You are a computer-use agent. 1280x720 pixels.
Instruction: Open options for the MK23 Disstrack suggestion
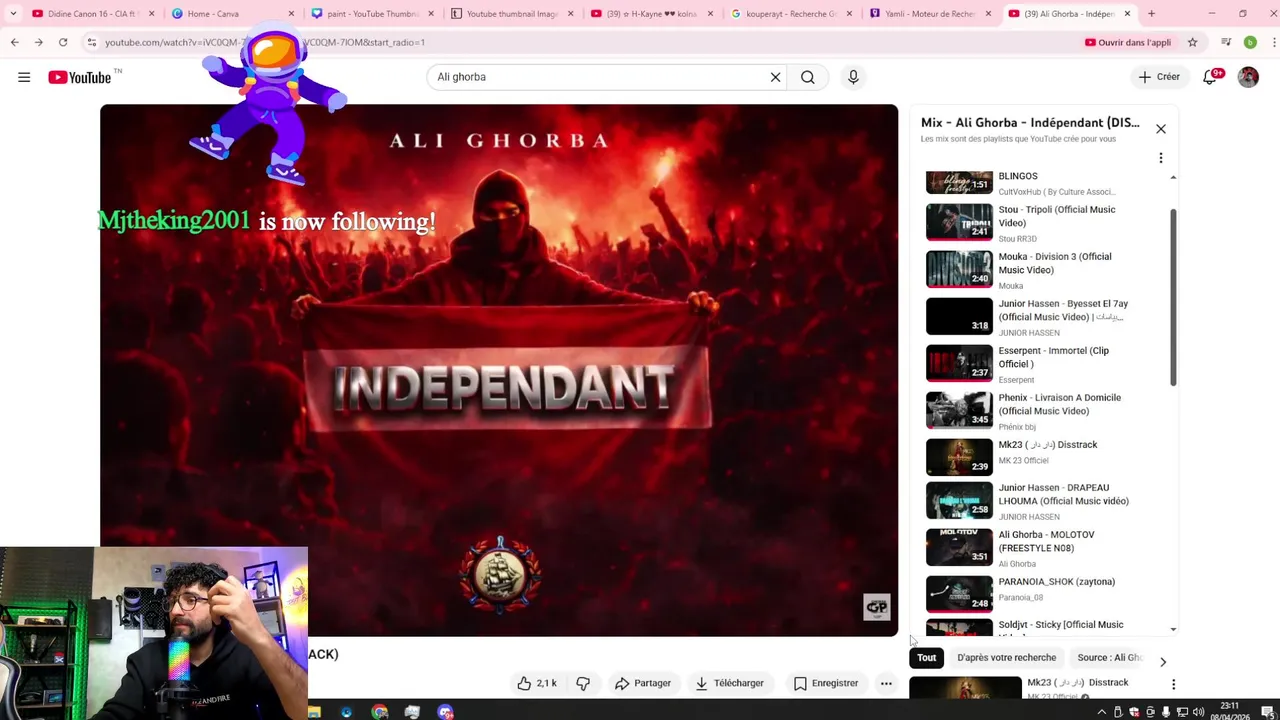pos(1173,684)
